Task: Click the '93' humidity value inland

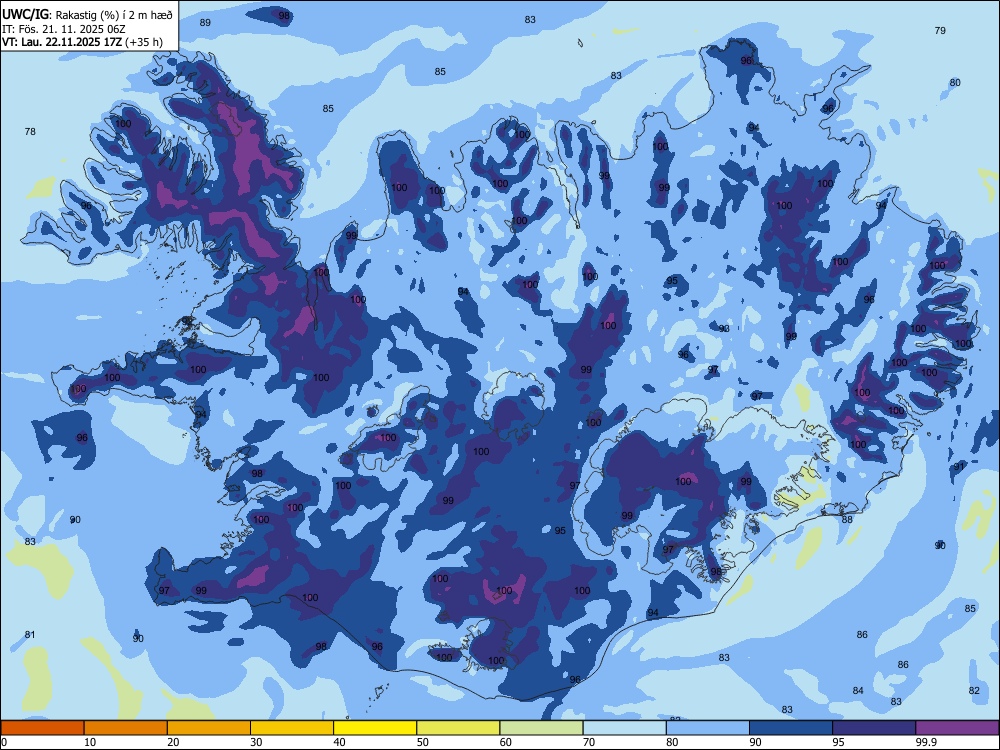Action: [724, 328]
